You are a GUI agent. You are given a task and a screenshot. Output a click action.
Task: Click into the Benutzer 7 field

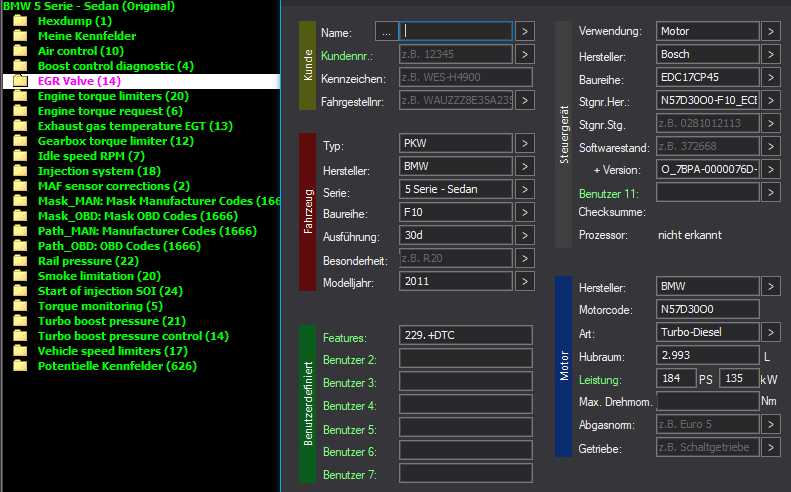[x=466, y=473]
